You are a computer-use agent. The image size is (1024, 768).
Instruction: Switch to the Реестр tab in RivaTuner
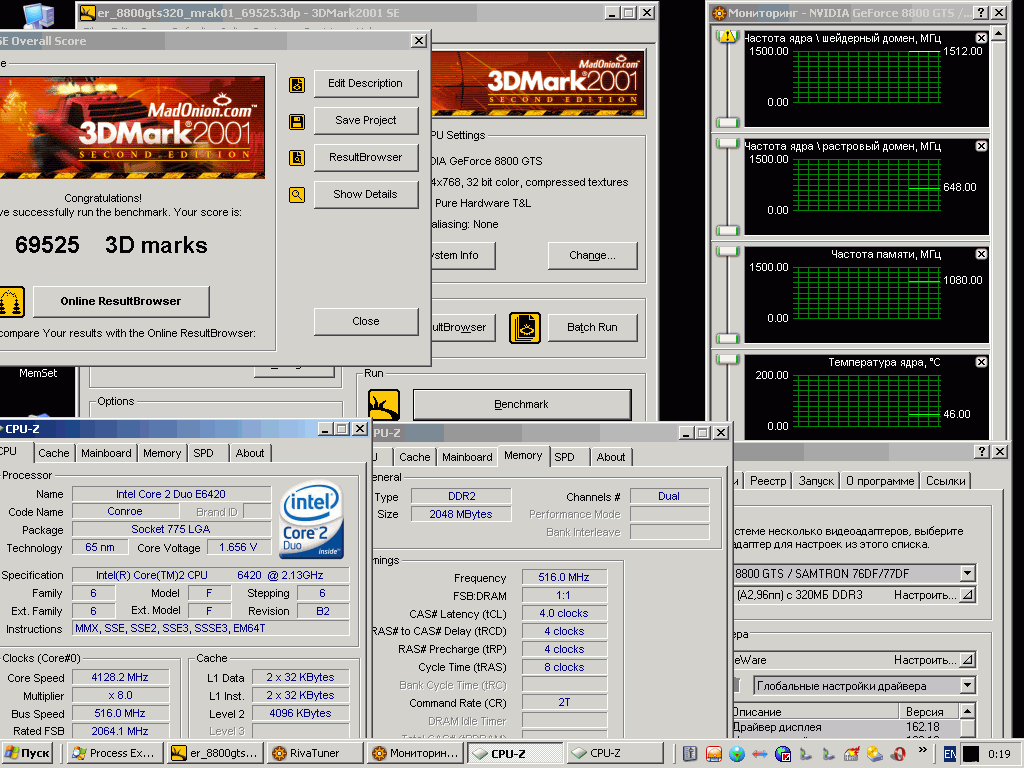(768, 481)
